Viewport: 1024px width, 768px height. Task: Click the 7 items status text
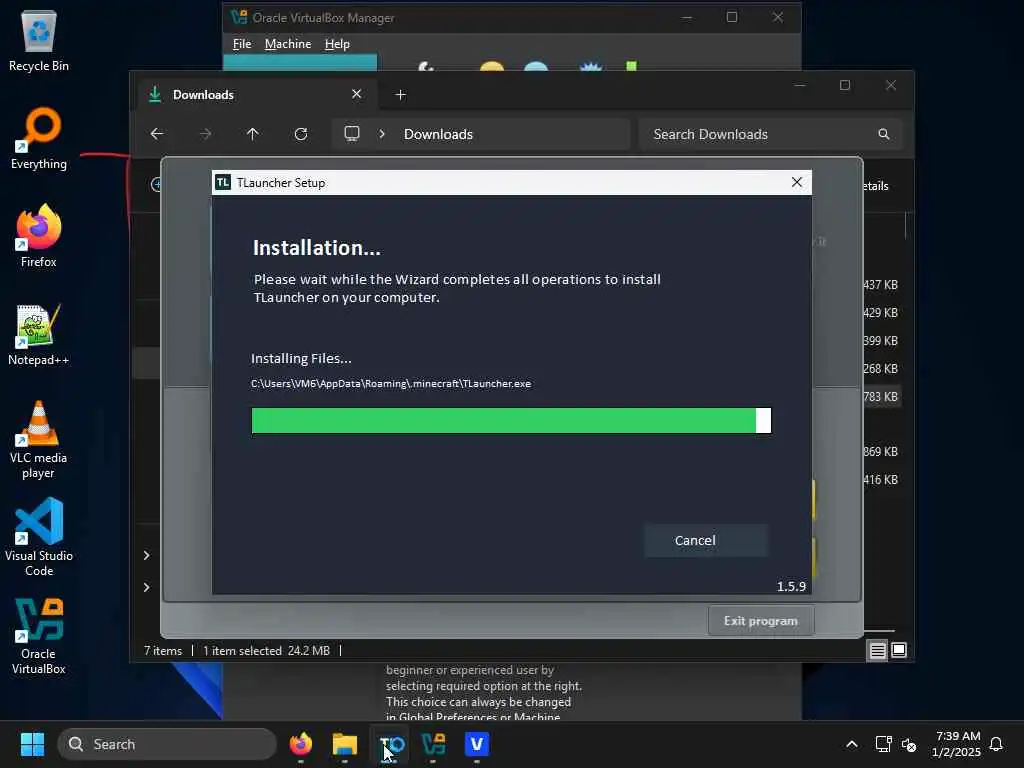pyautogui.click(x=163, y=650)
